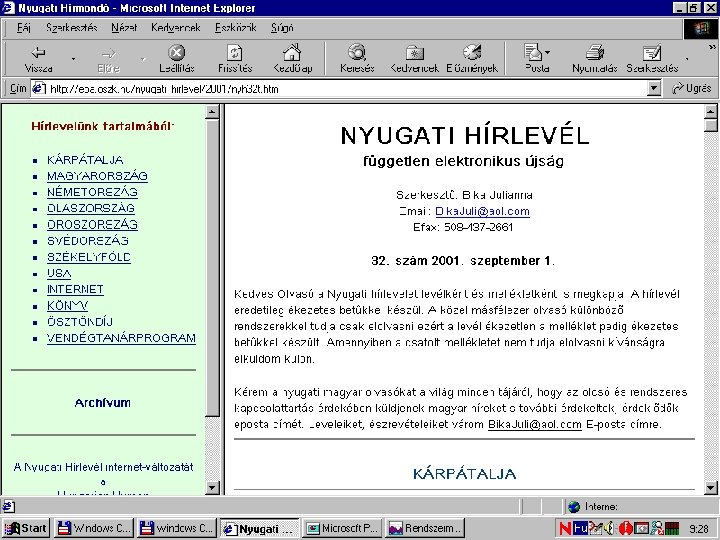Click the Internet zone globe icon in status bar
Screen dimensions: 720x540
tap(574, 506)
